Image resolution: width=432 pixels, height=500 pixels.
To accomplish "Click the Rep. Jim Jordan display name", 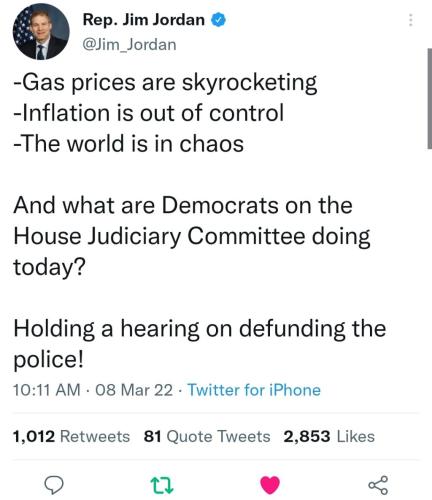I will coord(143,20).
